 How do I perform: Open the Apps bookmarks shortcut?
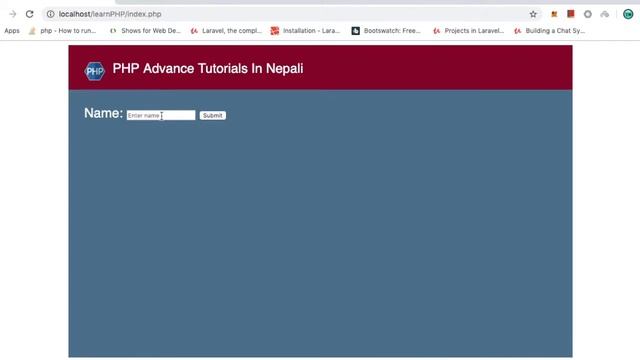tap(12, 31)
